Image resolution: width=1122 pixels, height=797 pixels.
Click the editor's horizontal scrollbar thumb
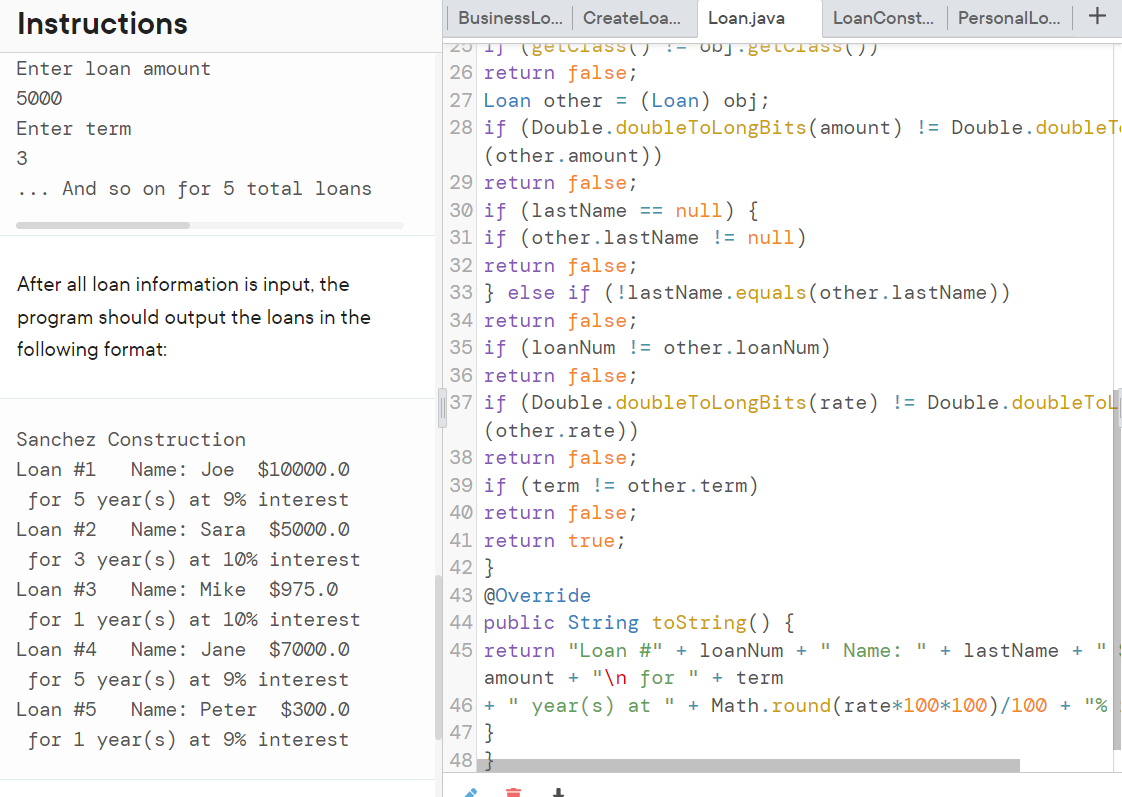tap(748, 766)
